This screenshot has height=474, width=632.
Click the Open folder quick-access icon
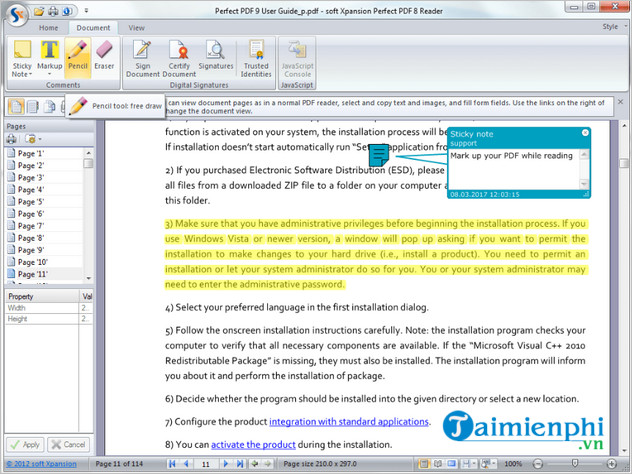(x=39, y=11)
